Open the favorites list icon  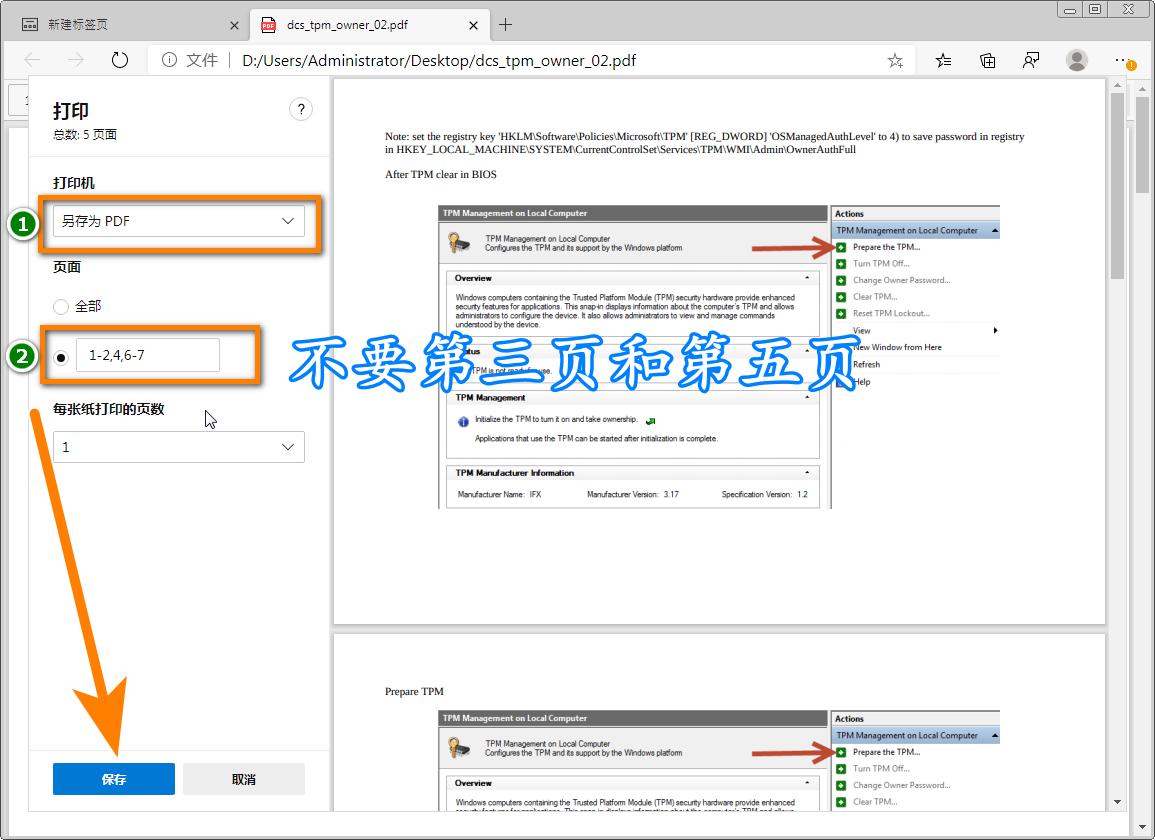pos(942,60)
